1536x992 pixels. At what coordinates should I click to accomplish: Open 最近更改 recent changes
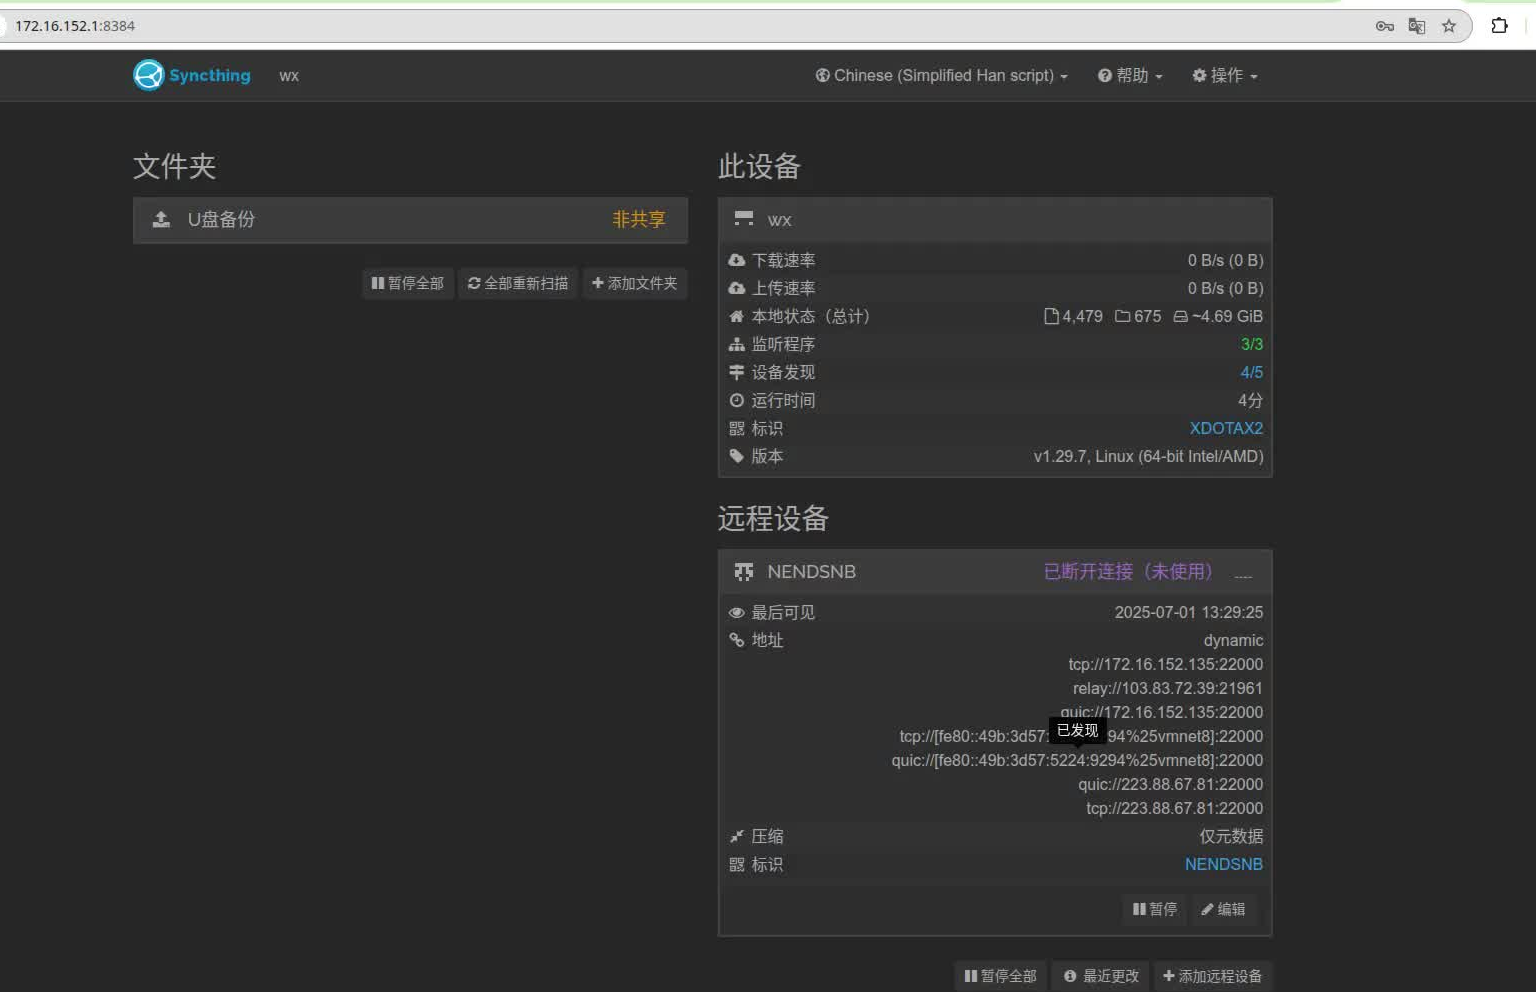tap(1101, 976)
